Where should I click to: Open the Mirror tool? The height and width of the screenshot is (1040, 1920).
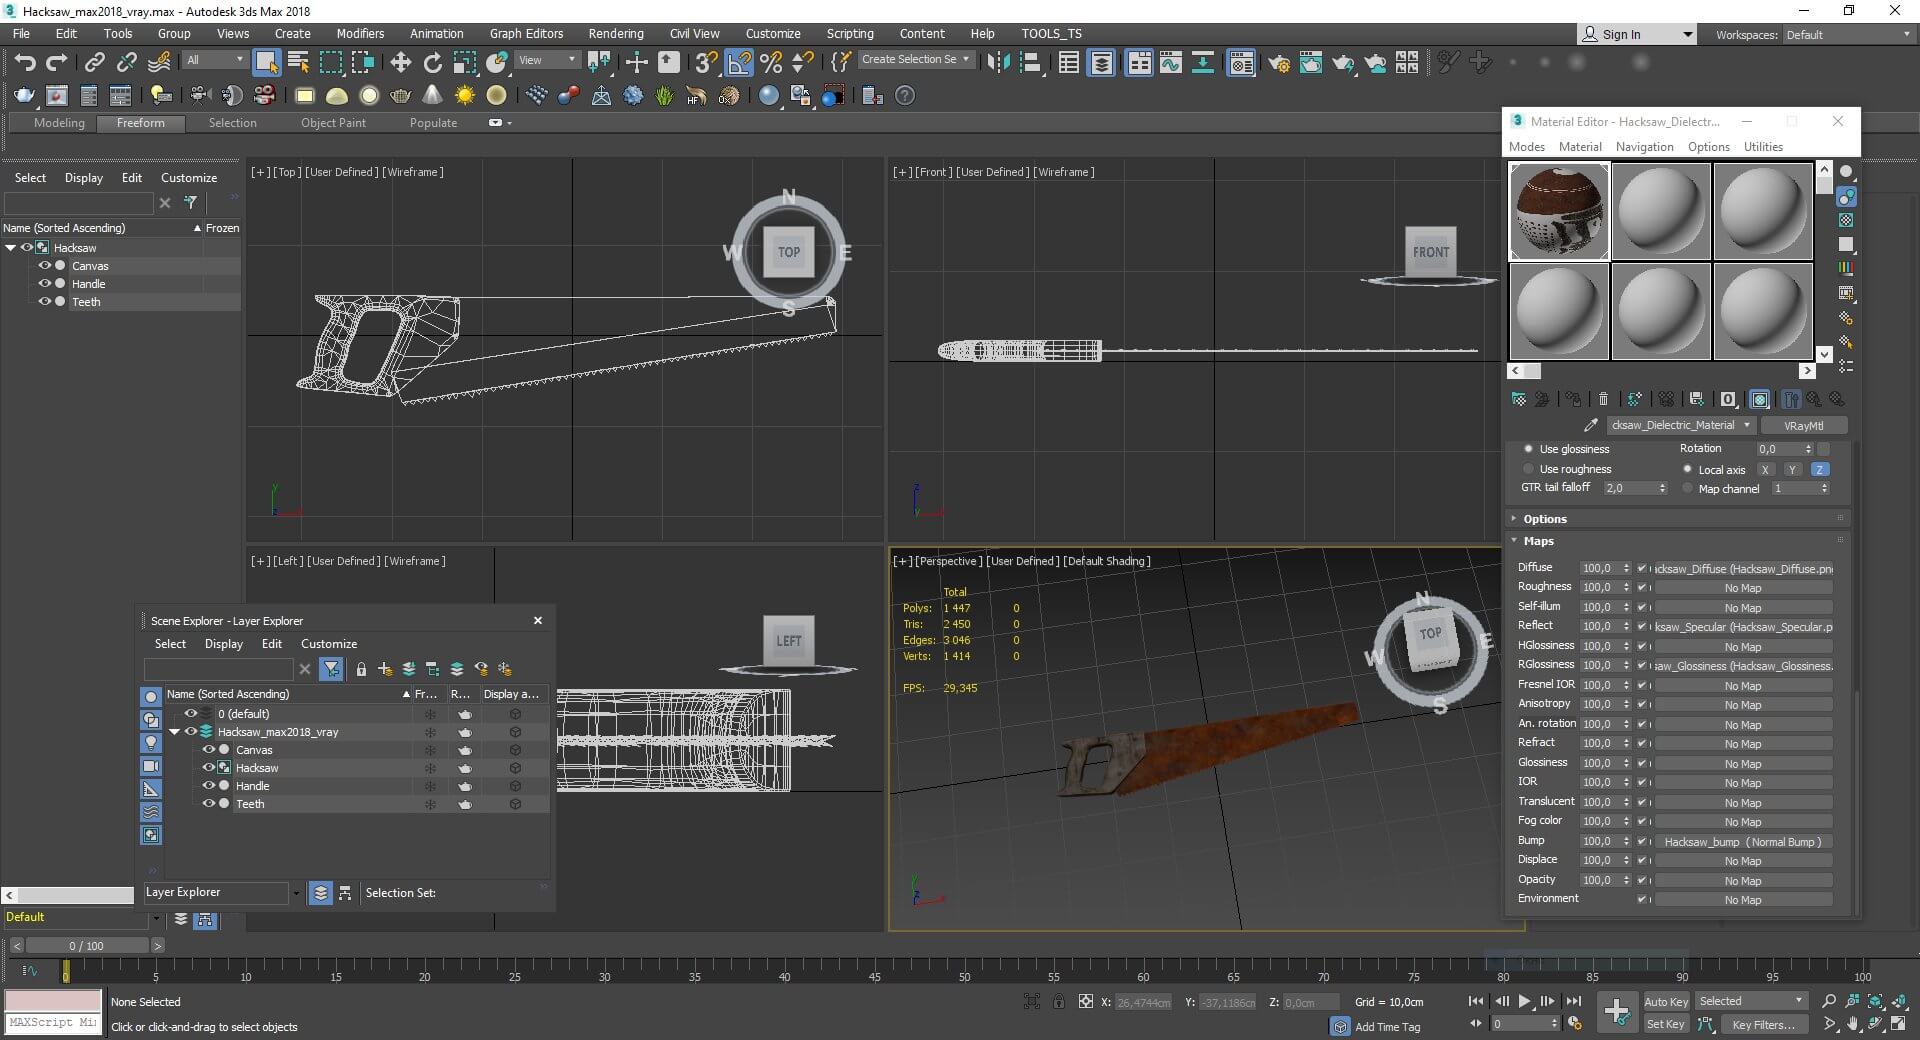[998, 63]
